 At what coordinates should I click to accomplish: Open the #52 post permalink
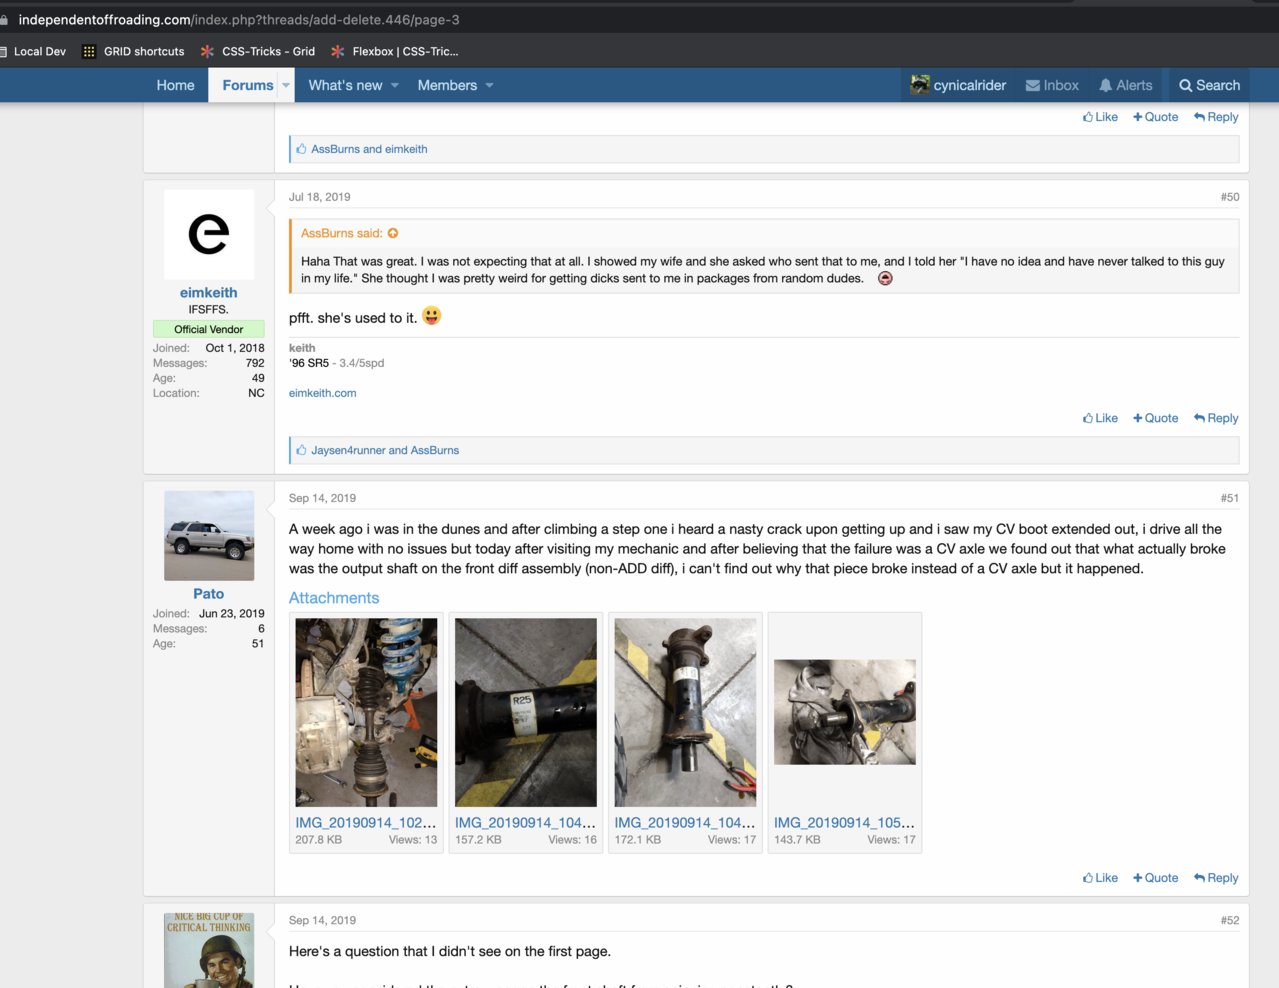coord(1229,920)
